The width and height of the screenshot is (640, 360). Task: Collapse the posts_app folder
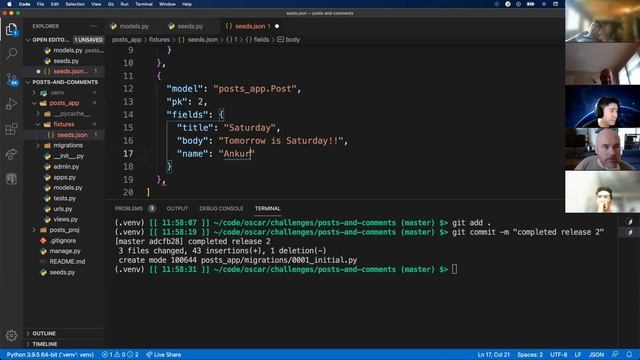[x=64, y=103]
